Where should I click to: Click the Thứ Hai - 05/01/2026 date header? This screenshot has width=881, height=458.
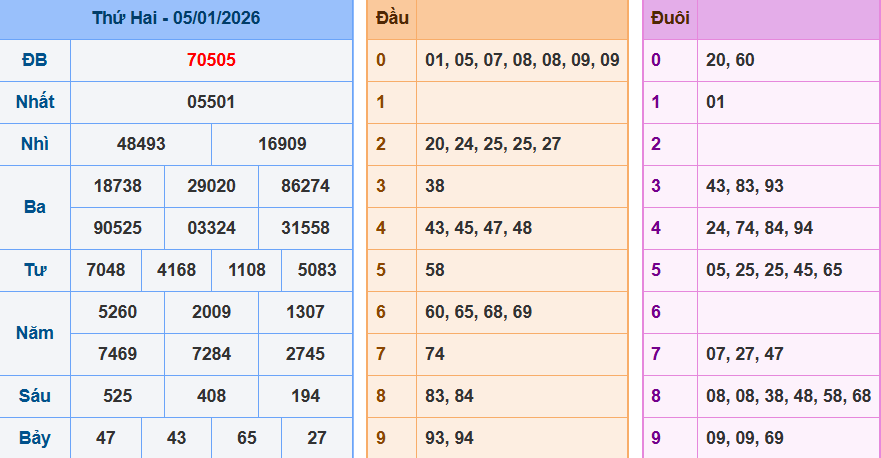(176, 18)
